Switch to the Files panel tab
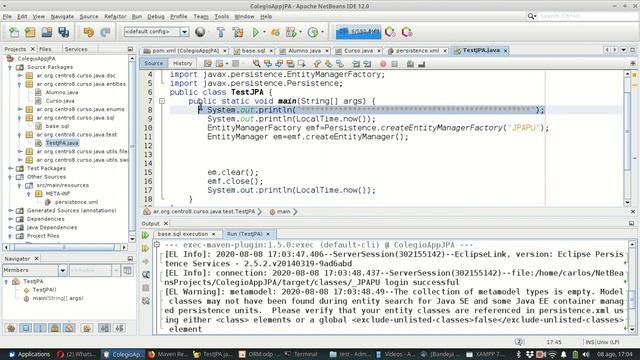Image resolution: width=640 pixels, height=360 pixels. pos(45,49)
